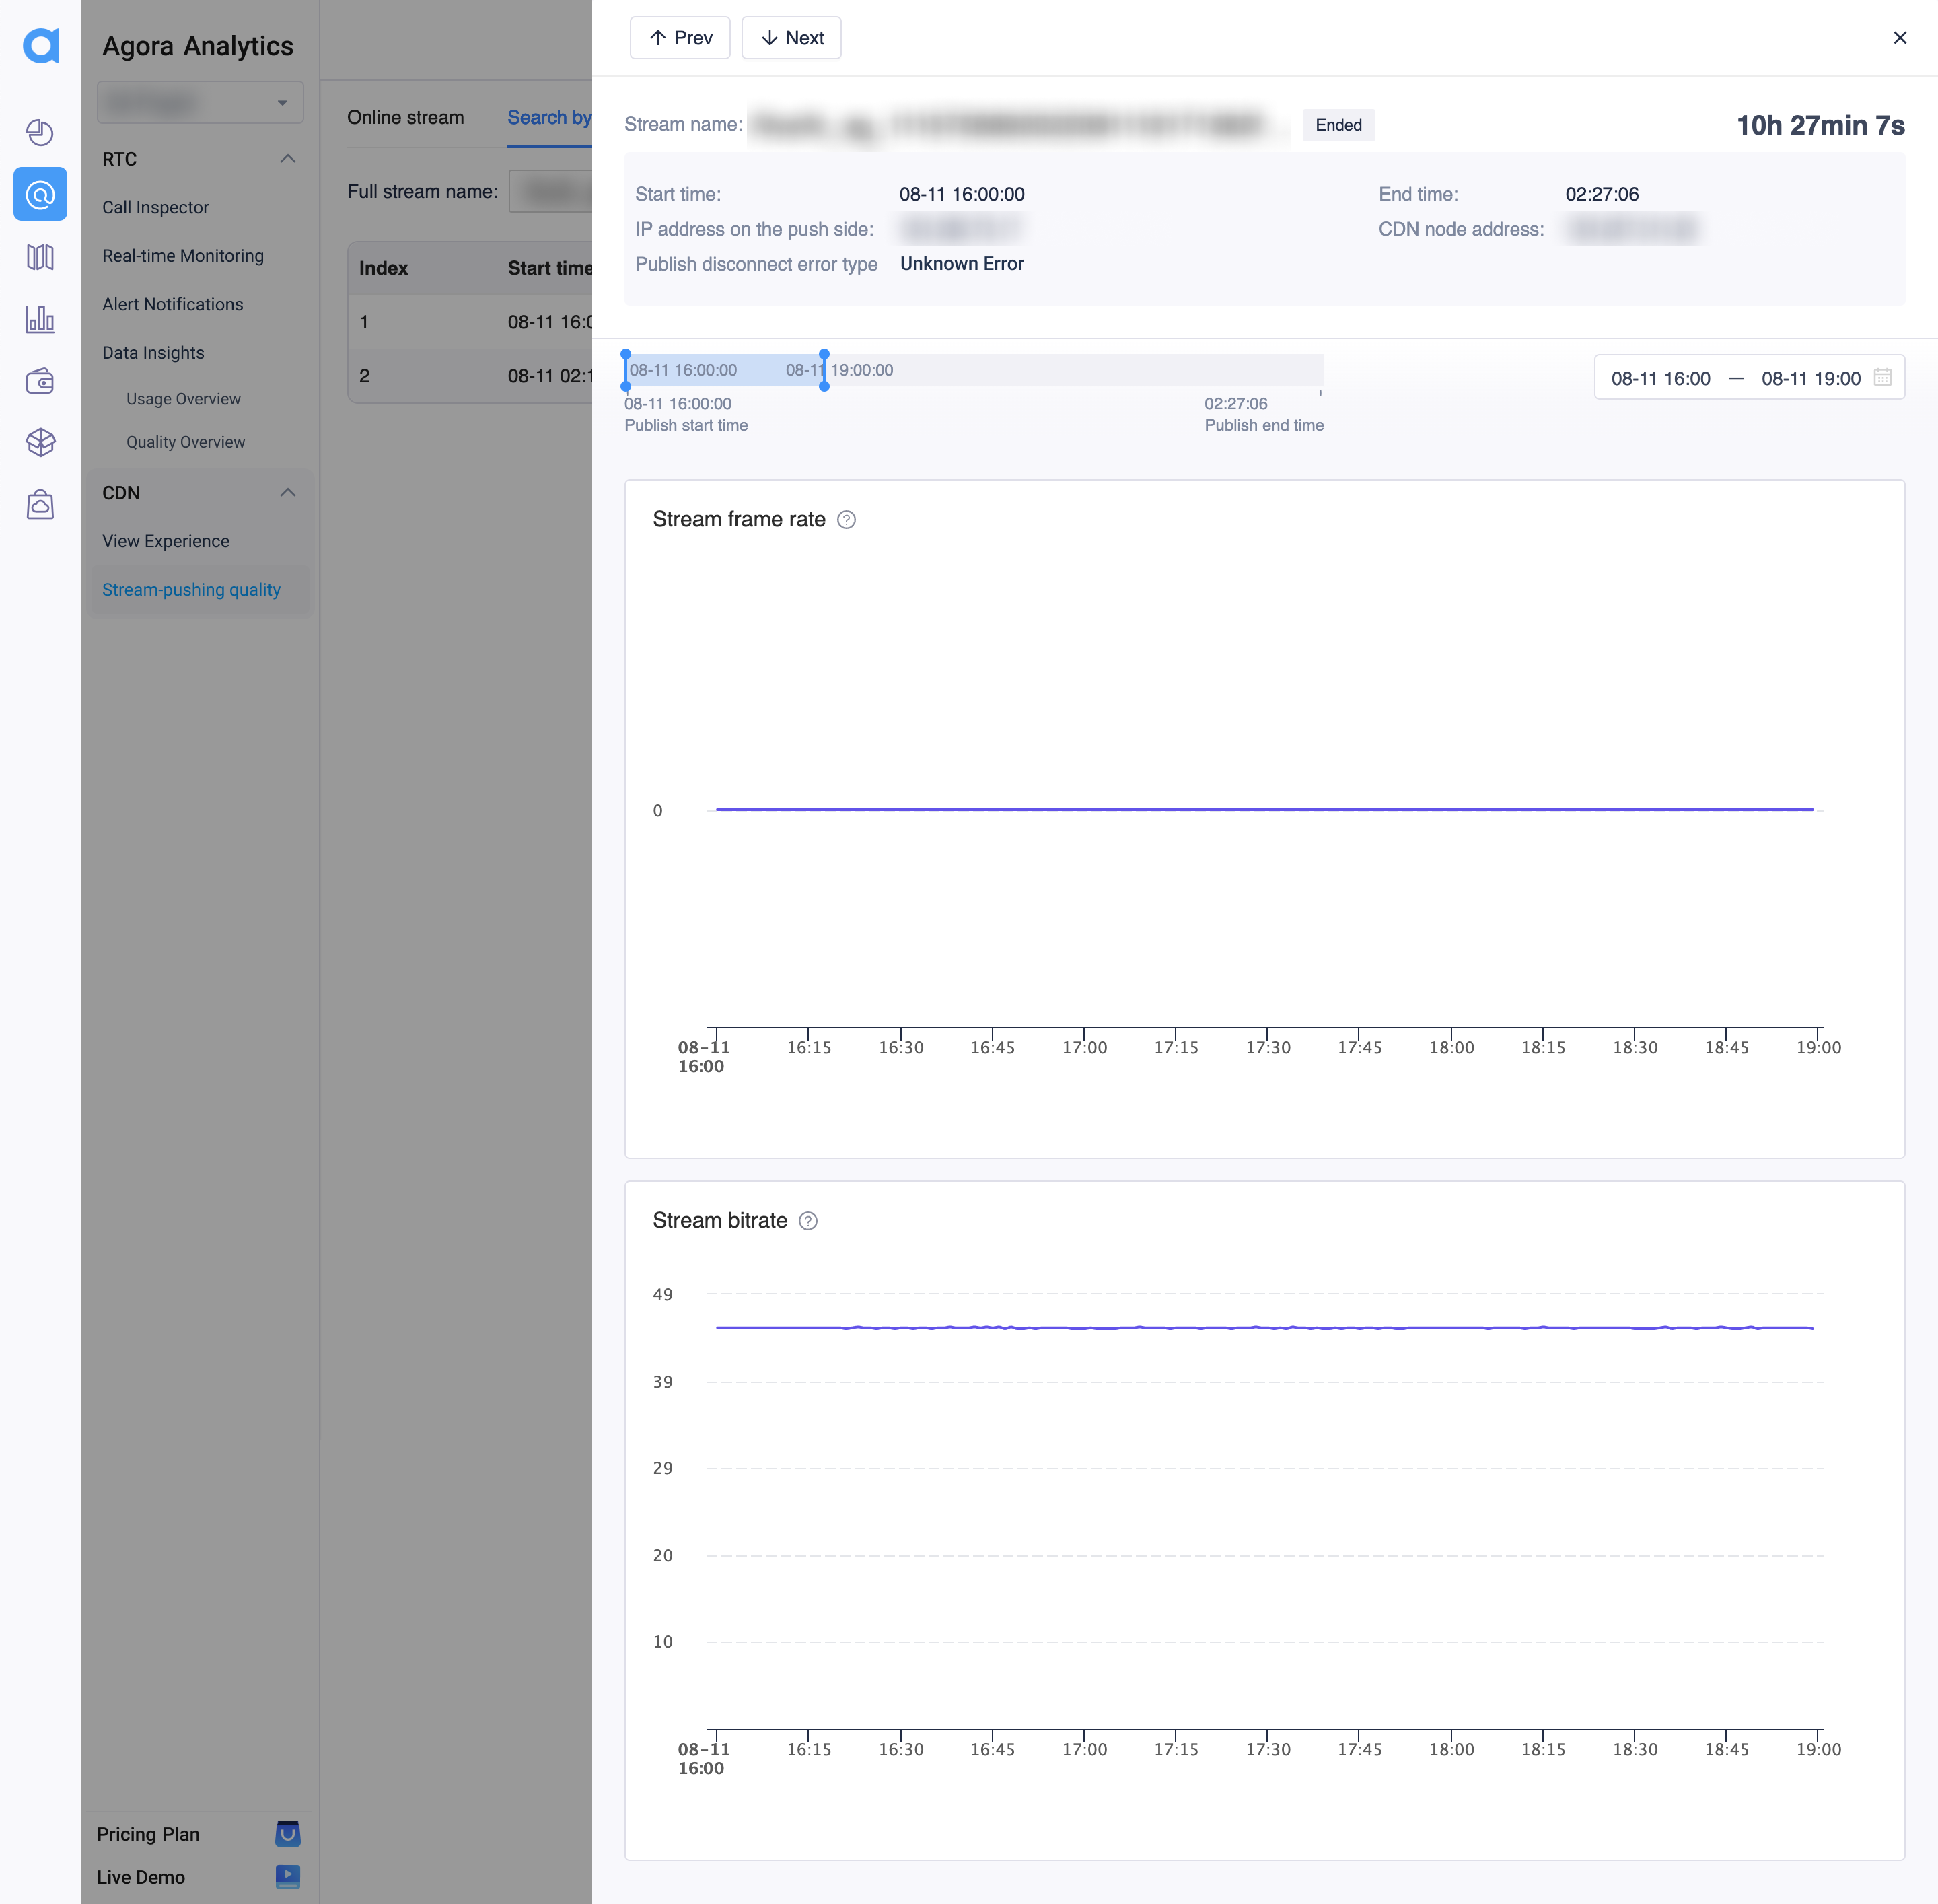This screenshot has height=1904, width=1938.
Task: Go to Usage Overview
Action: tap(183, 399)
